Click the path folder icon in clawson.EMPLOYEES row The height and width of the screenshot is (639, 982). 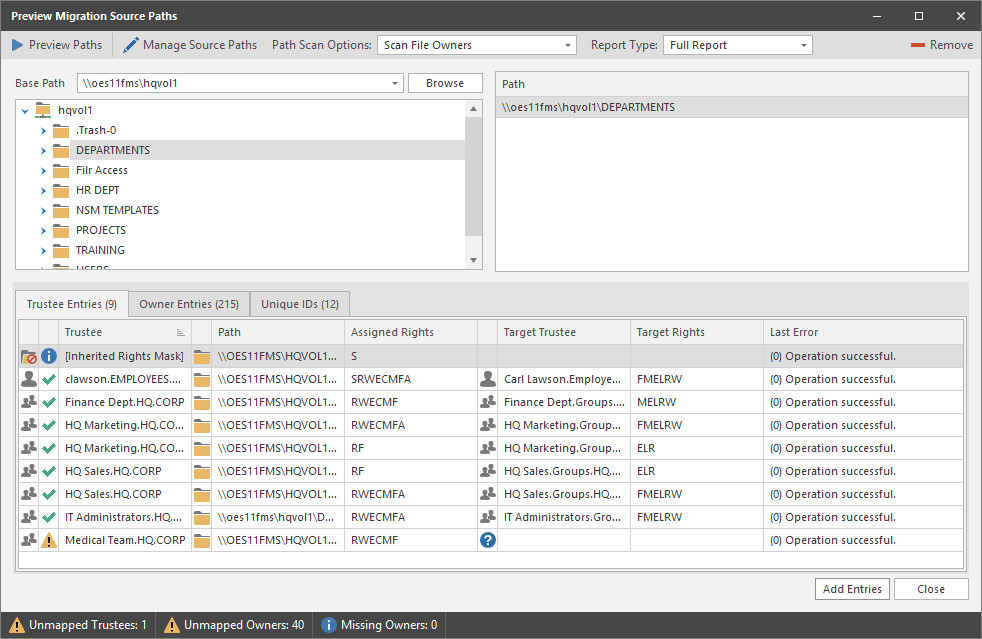(202, 379)
